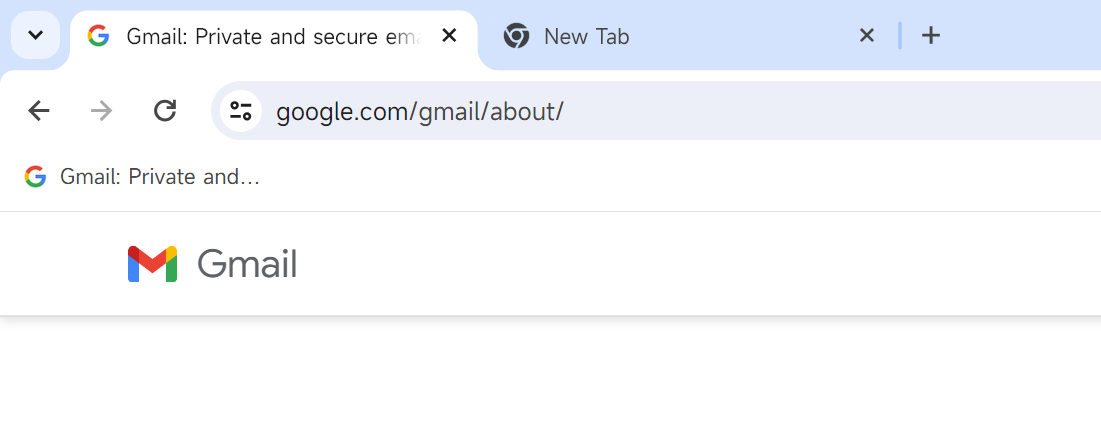Select the google.com/gmail/about/ URL text
Viewport: 1101px width, 432px height.
tap(420, 112)
